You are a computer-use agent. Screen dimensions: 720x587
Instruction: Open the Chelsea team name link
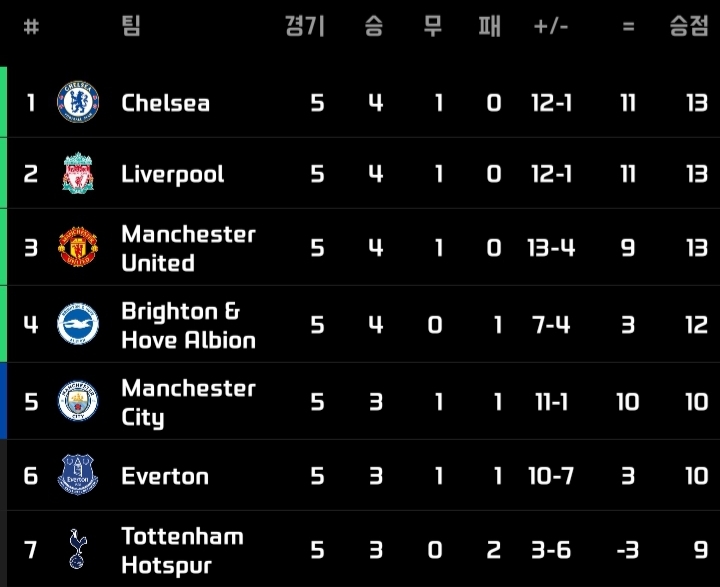tap(165, 103)
